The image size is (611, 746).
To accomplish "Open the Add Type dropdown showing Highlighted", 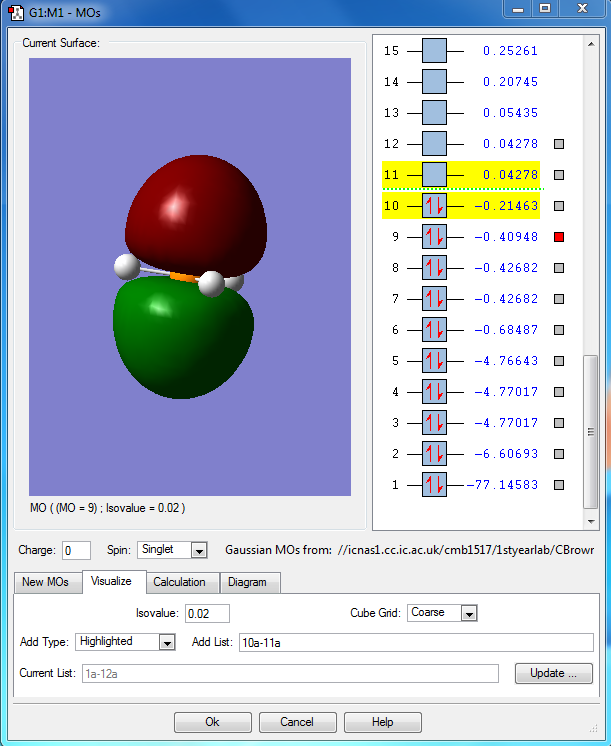I will point(167,642).
